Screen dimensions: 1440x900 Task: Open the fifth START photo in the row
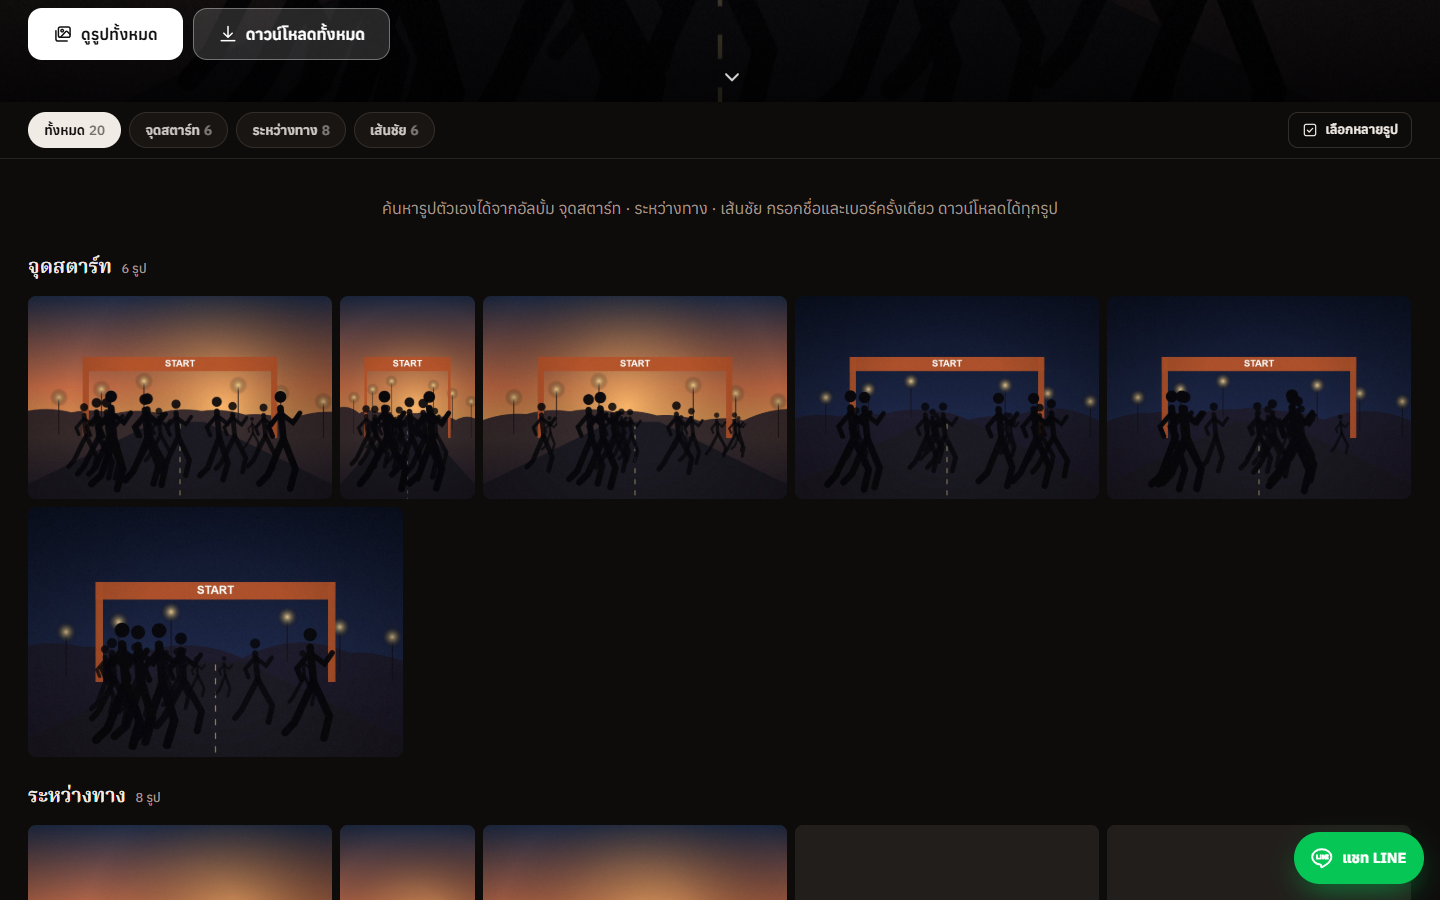[x=1259, y=397]
